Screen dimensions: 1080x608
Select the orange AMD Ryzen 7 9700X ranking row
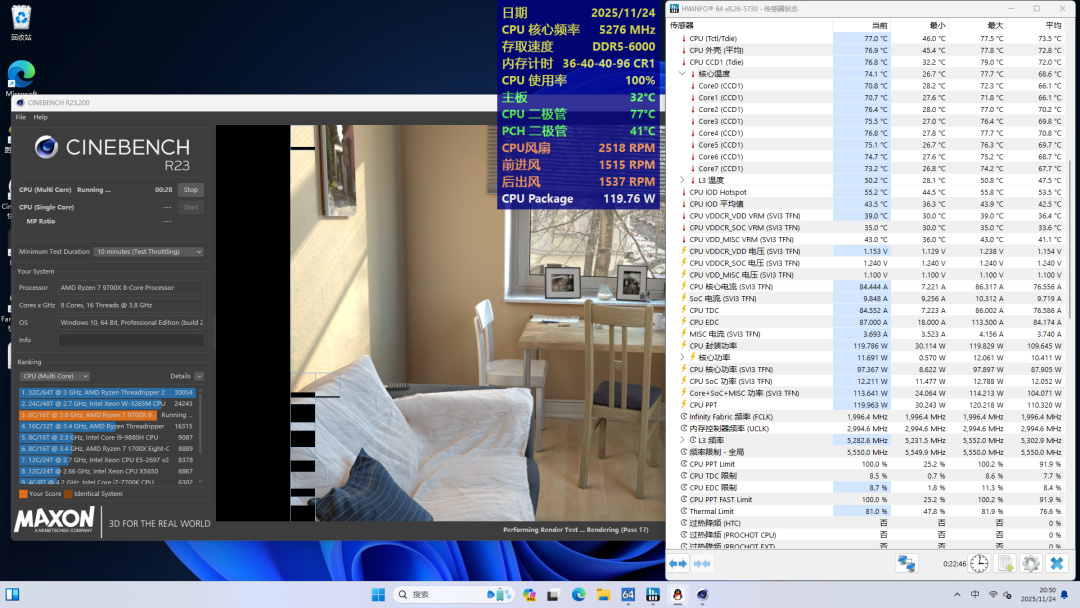coord(107,415)
